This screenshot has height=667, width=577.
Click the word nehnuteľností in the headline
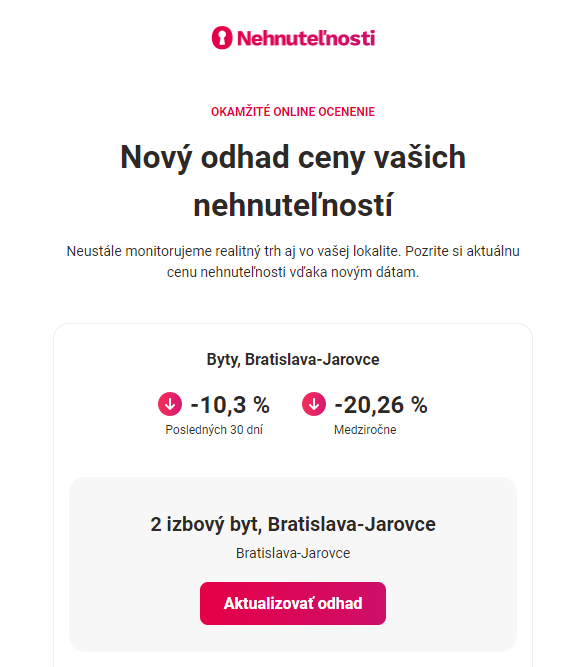coord(293,205)
